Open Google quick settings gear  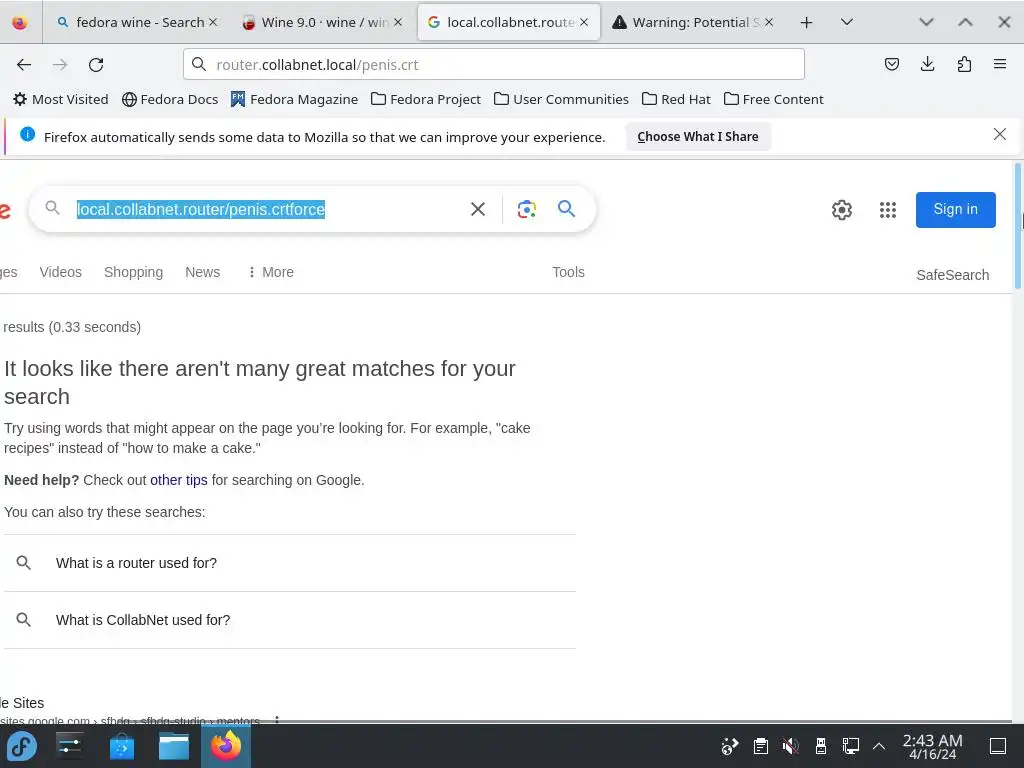point(842,210)
